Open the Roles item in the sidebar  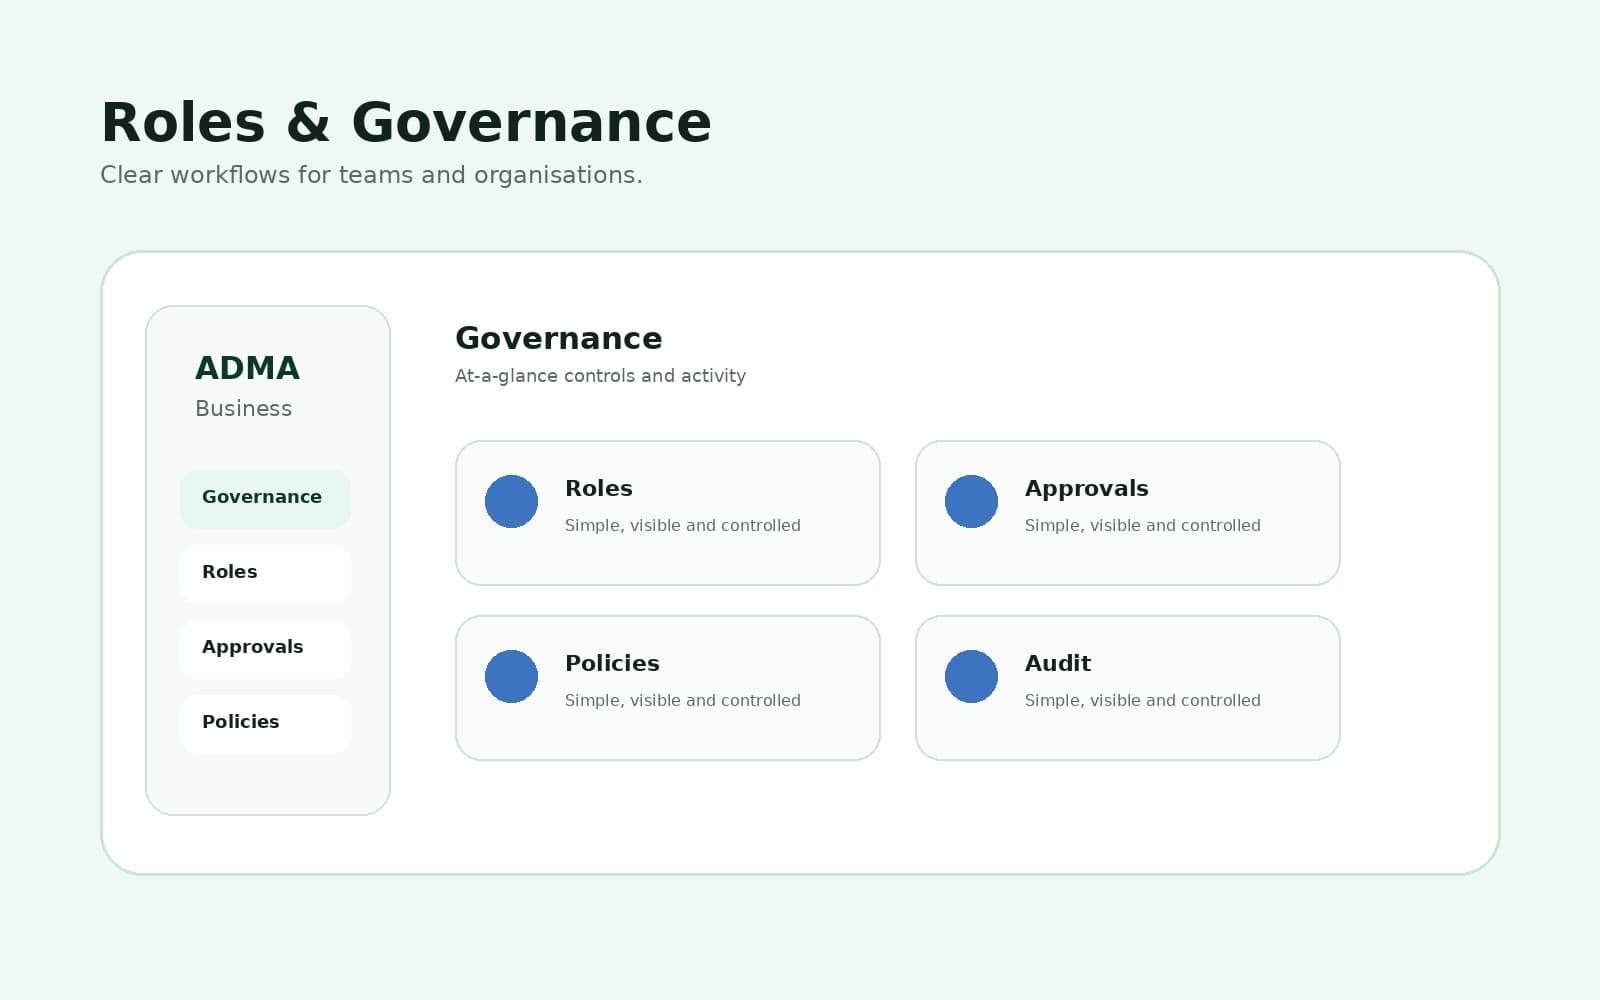[265, 574]
